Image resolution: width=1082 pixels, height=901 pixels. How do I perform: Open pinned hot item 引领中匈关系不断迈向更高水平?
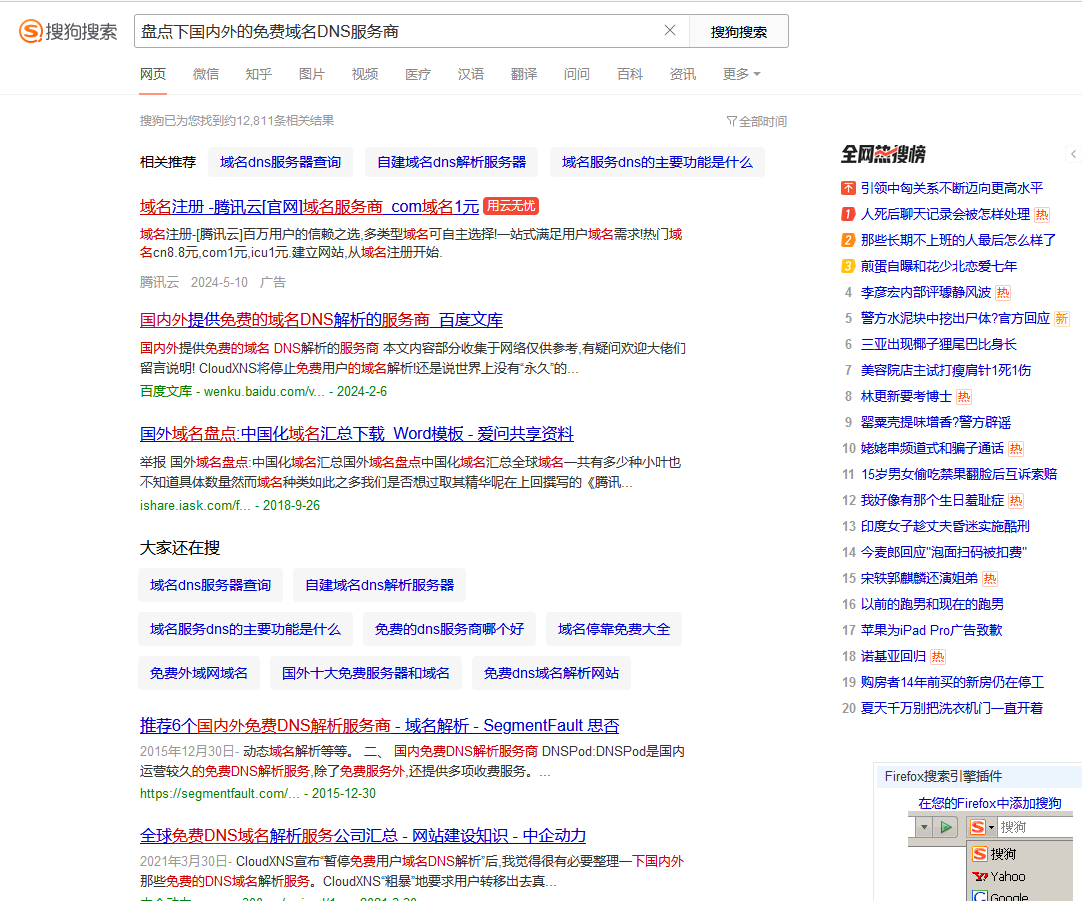coord(952,188)
